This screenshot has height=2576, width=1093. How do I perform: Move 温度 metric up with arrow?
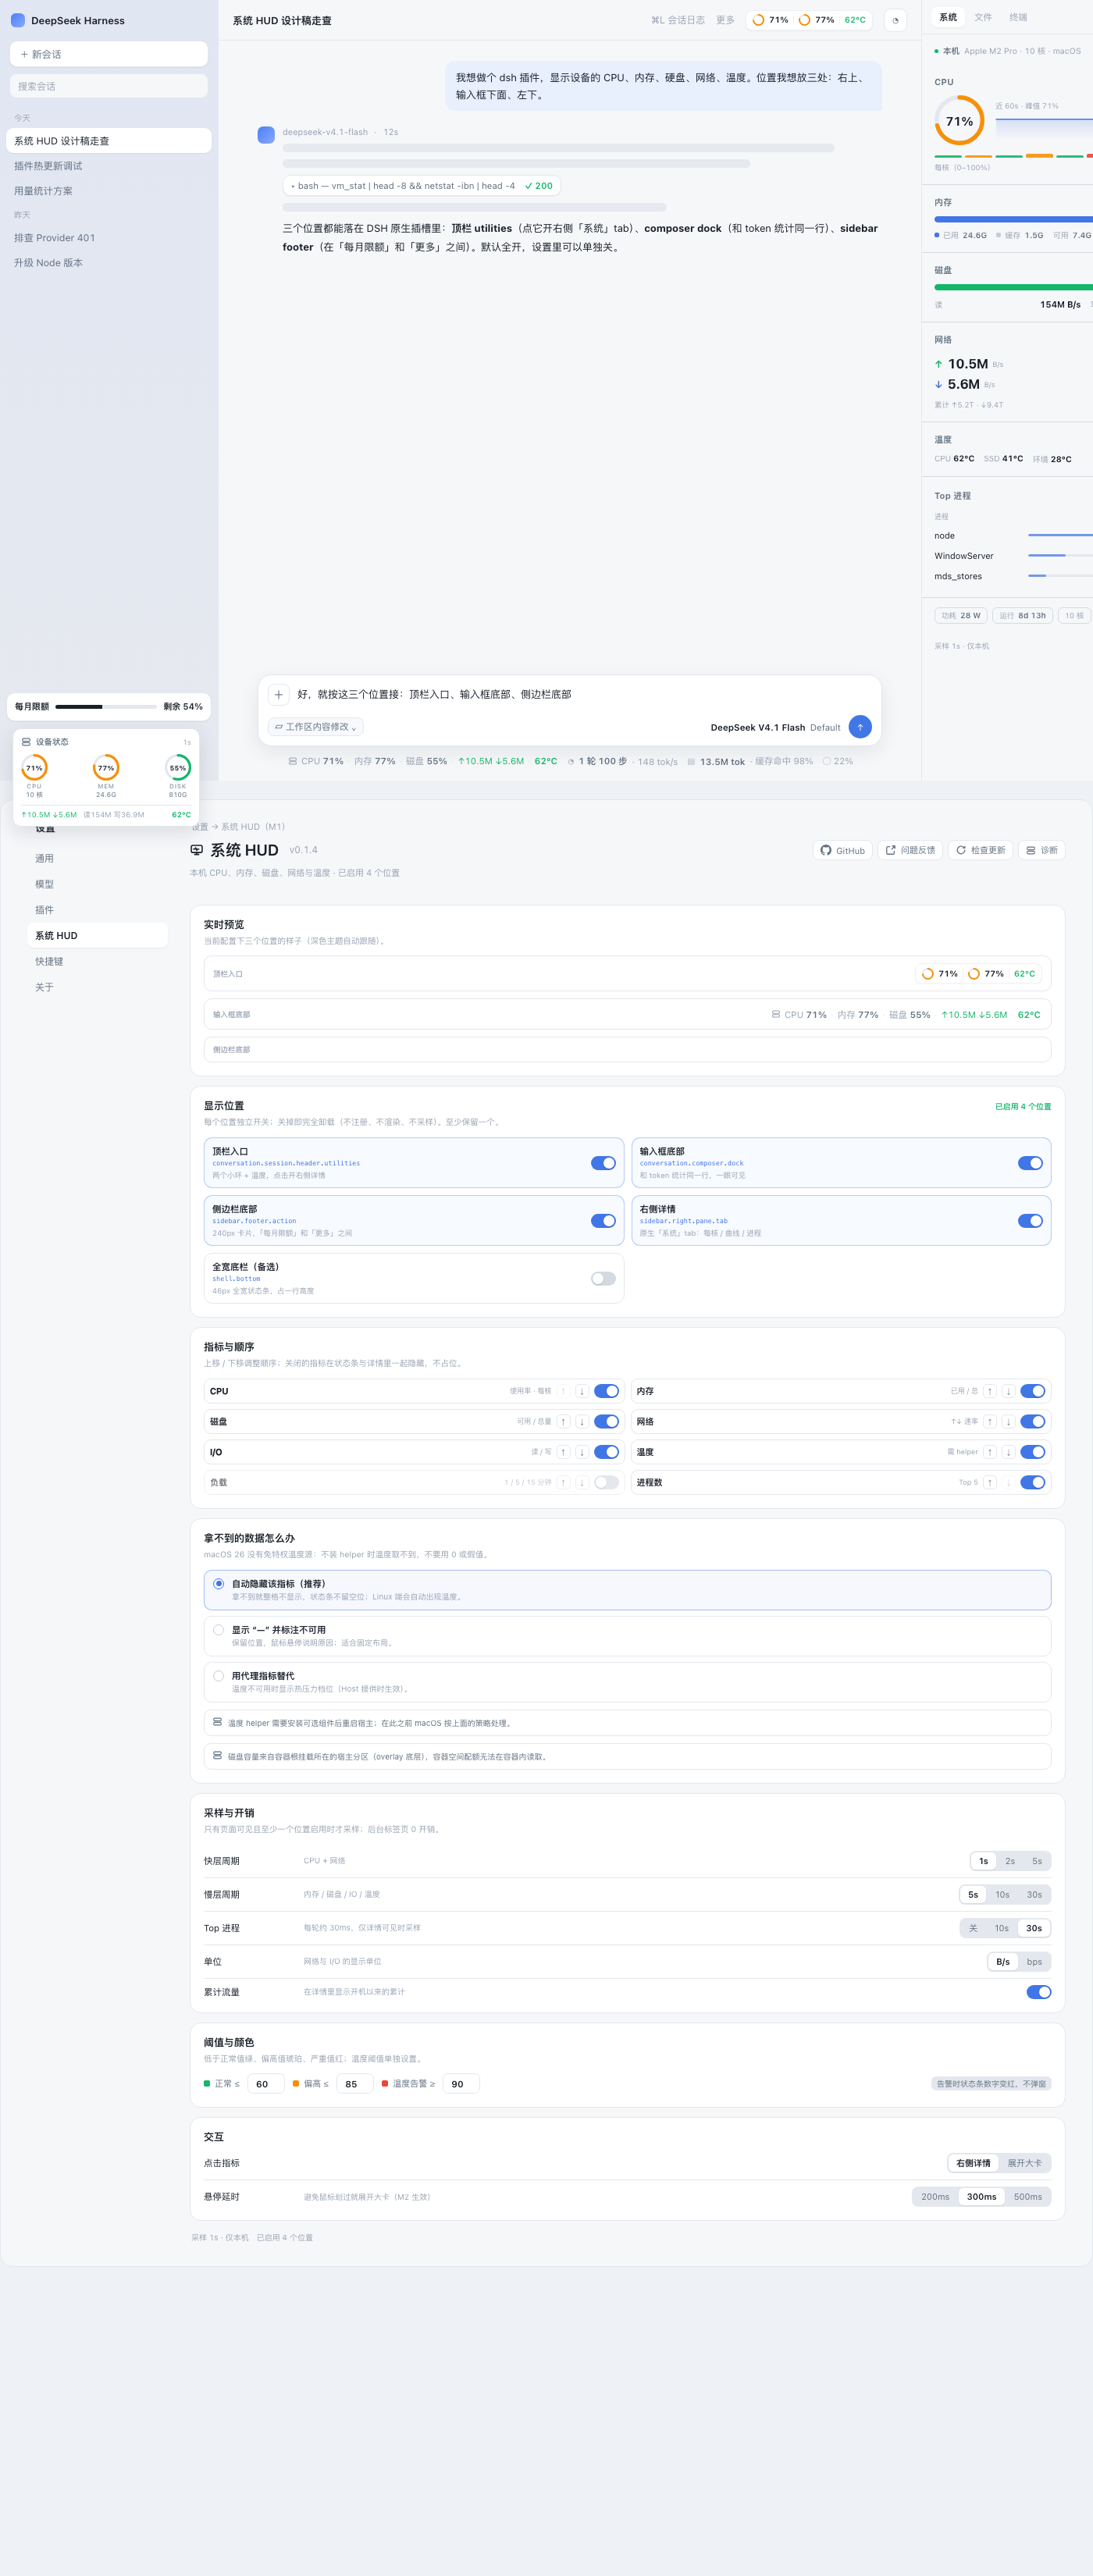[x=989, y=1452]
